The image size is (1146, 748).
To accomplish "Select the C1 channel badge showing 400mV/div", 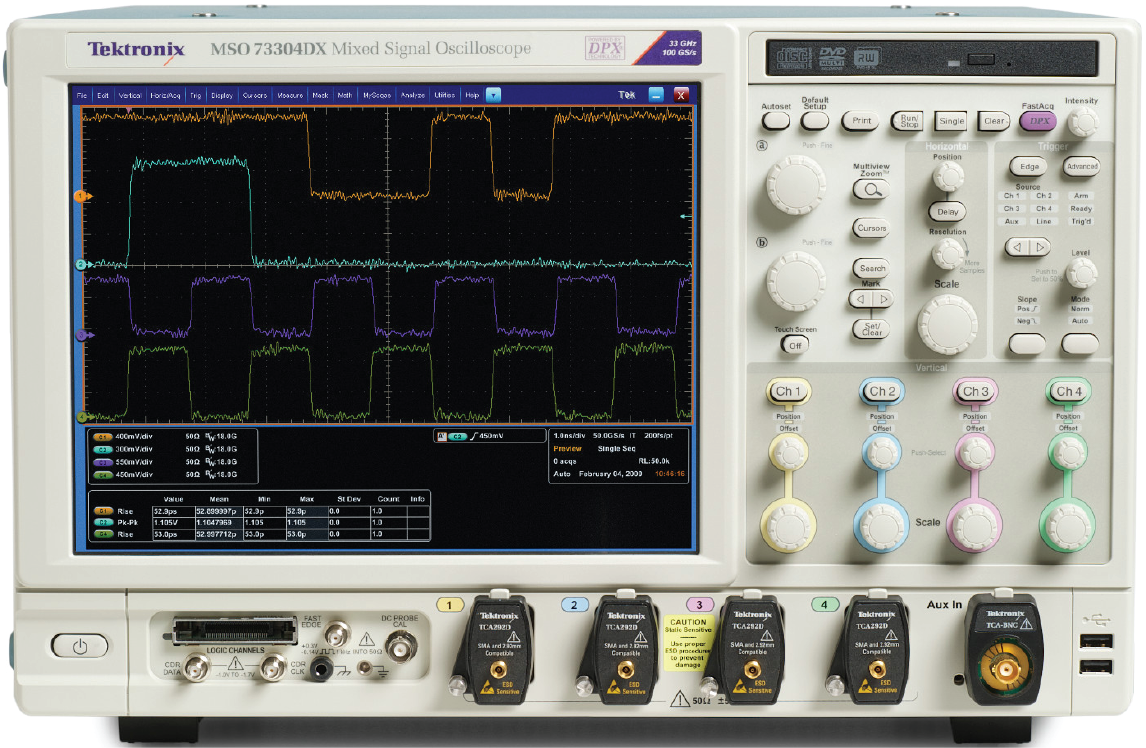I will (x=104, y=437).
